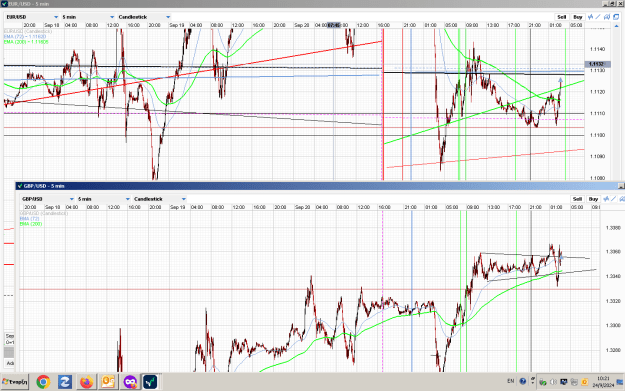The width and height of the screenshot is (625, 391).
Task: Open EUR/USD instrument dropdown
Action: pyautogui.click(x=32, y=17)
